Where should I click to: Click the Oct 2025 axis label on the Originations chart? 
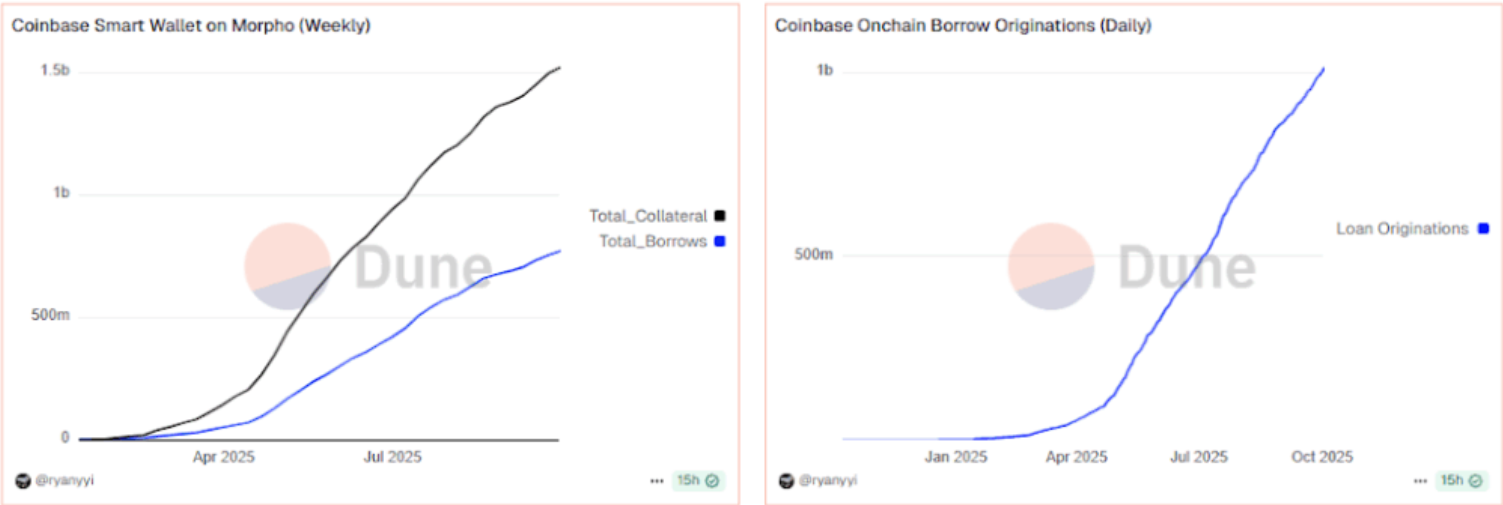click(x=1322, y=457)
